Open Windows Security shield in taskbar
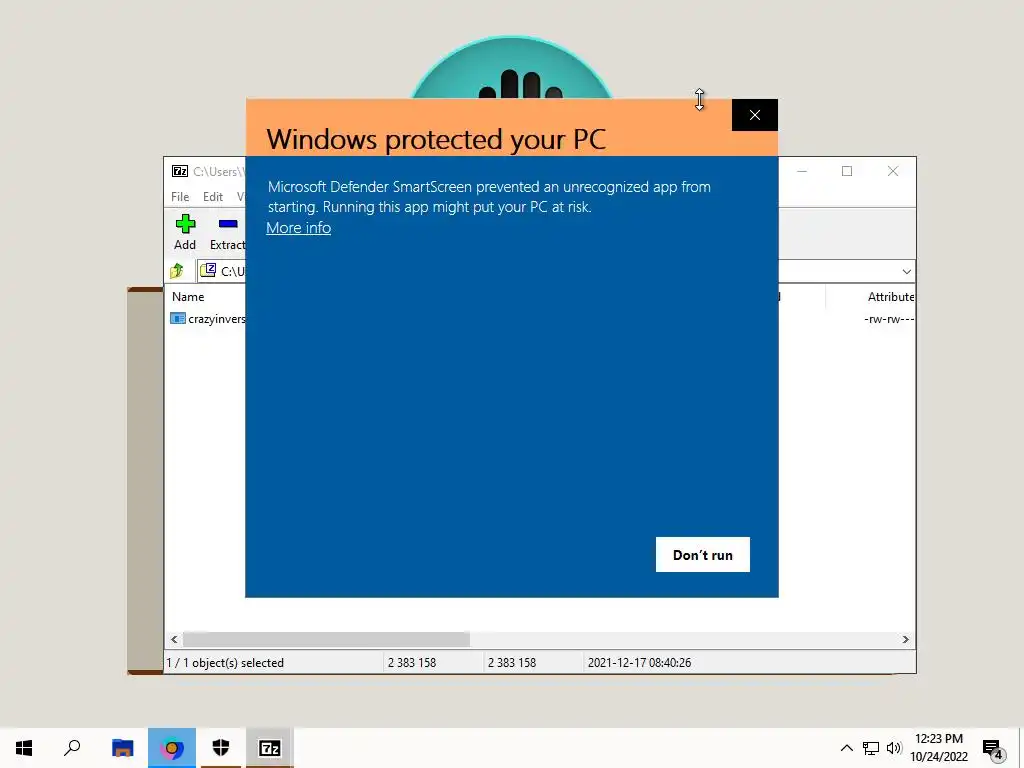The width and height of the screenshot is (1024, 768). (221, 748)
